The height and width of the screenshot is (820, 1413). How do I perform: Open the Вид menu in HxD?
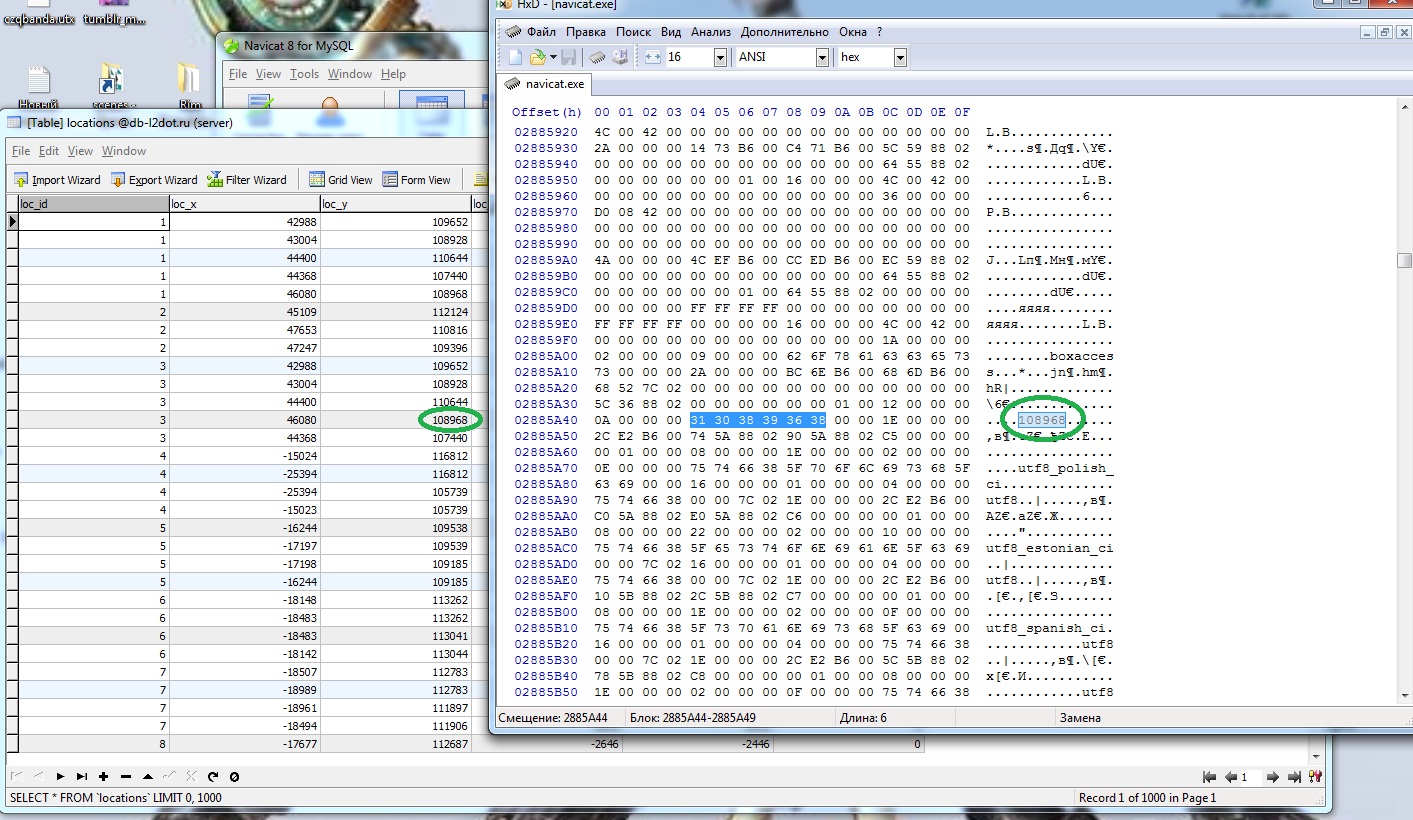671,32
